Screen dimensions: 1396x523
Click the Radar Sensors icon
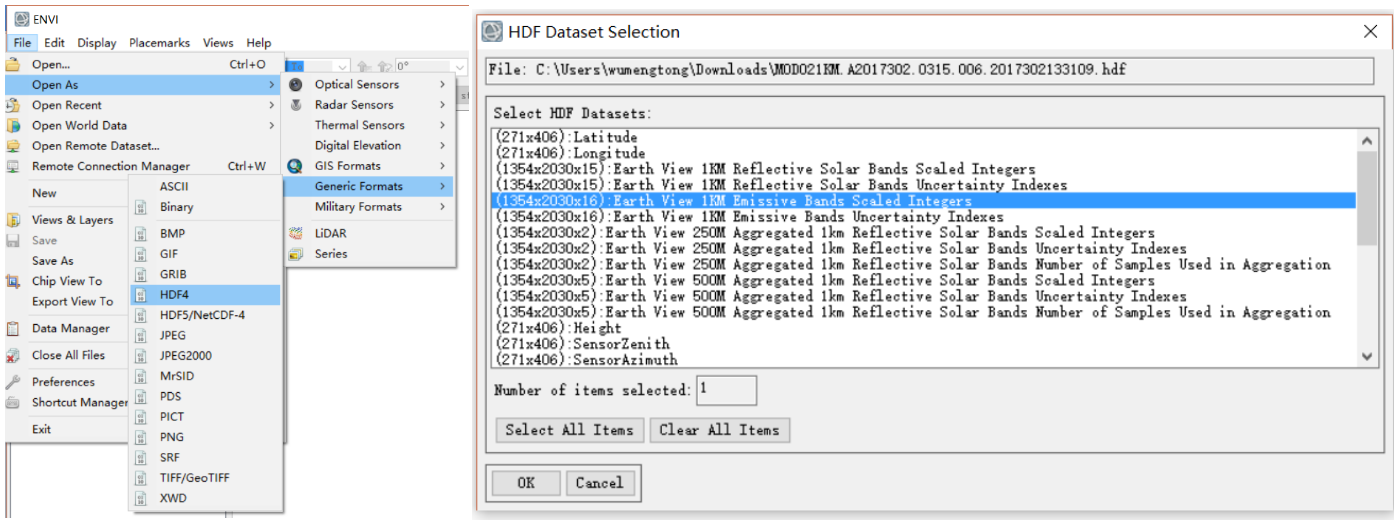tap(295, 105)
